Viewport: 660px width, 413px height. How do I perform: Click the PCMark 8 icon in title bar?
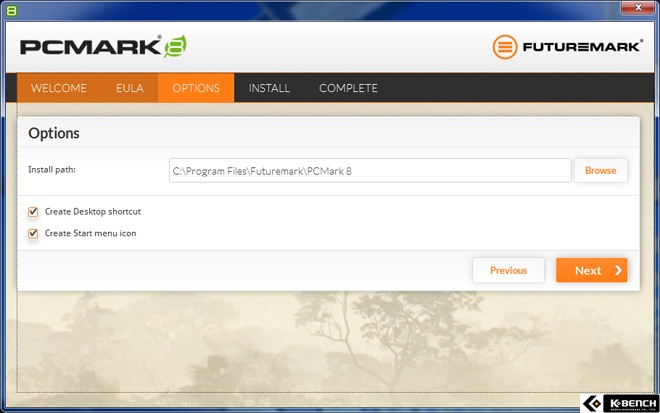pyautogui.click(x=11, y=11)
